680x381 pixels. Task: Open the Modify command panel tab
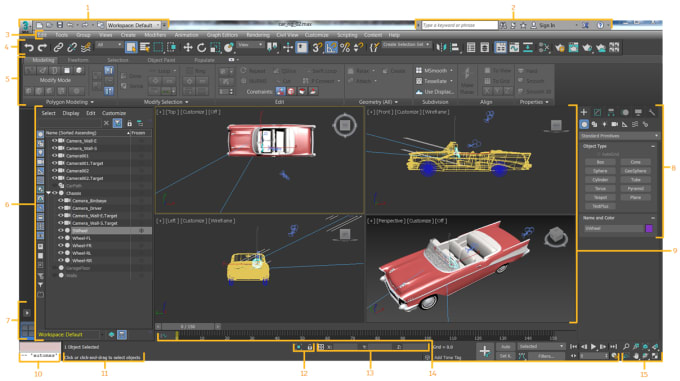click(x=597, y=112)
